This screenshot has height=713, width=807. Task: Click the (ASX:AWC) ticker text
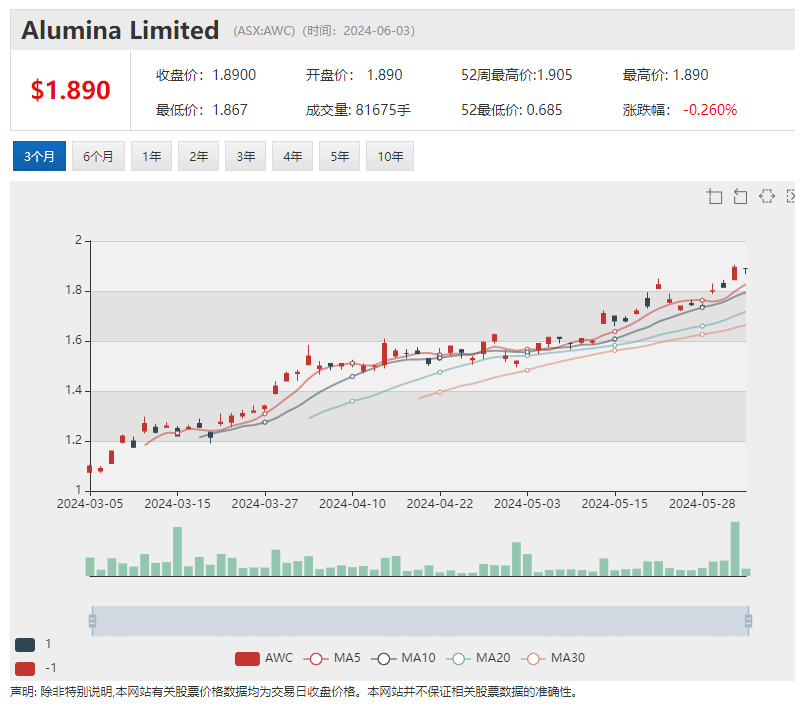pyautogui.click(x=264, y=31)
